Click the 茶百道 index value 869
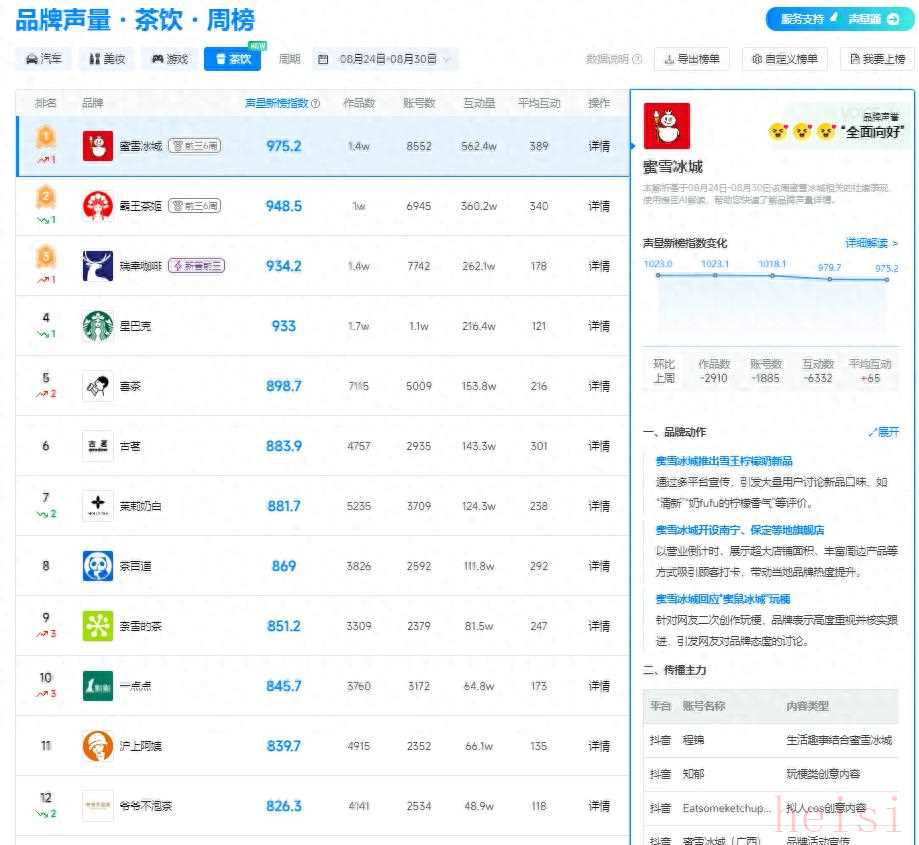Viewport: 919px width, 845px height. (284, 566)
